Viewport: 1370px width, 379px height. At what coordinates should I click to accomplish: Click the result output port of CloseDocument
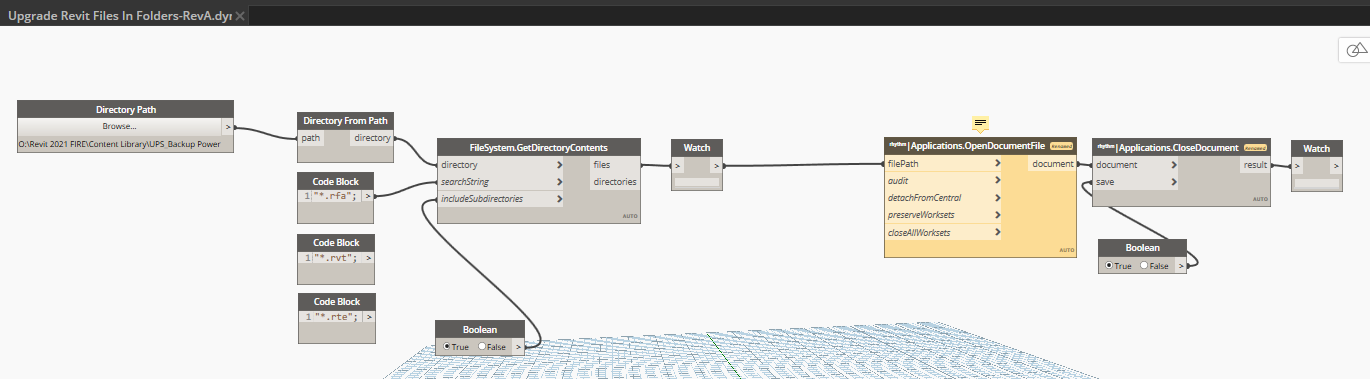point(1254,164)
